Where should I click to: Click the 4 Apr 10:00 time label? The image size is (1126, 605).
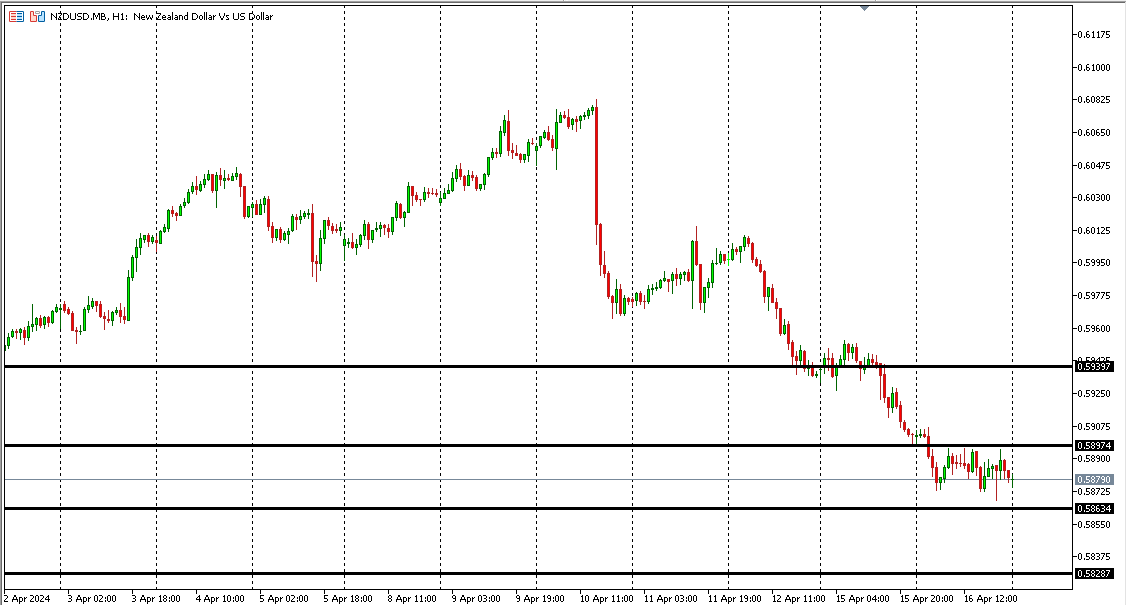coord(220,598)
